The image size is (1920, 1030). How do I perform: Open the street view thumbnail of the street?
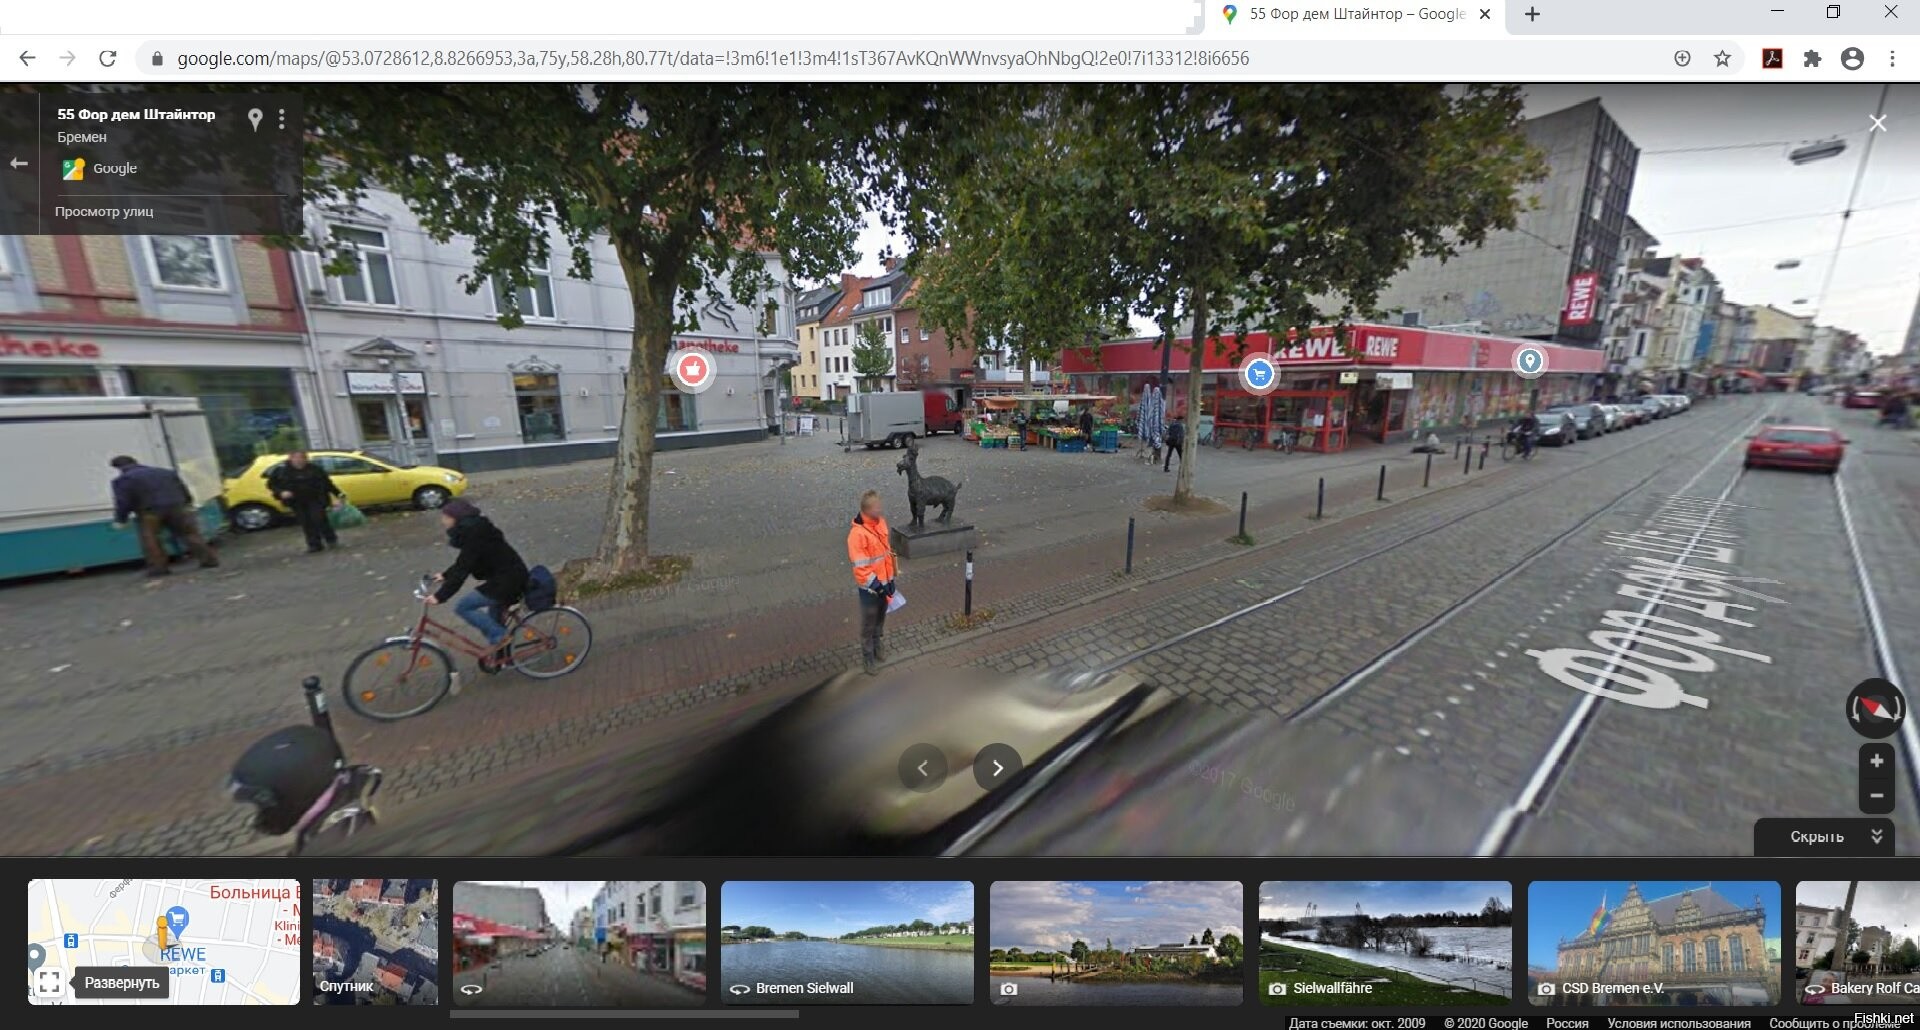579,942
